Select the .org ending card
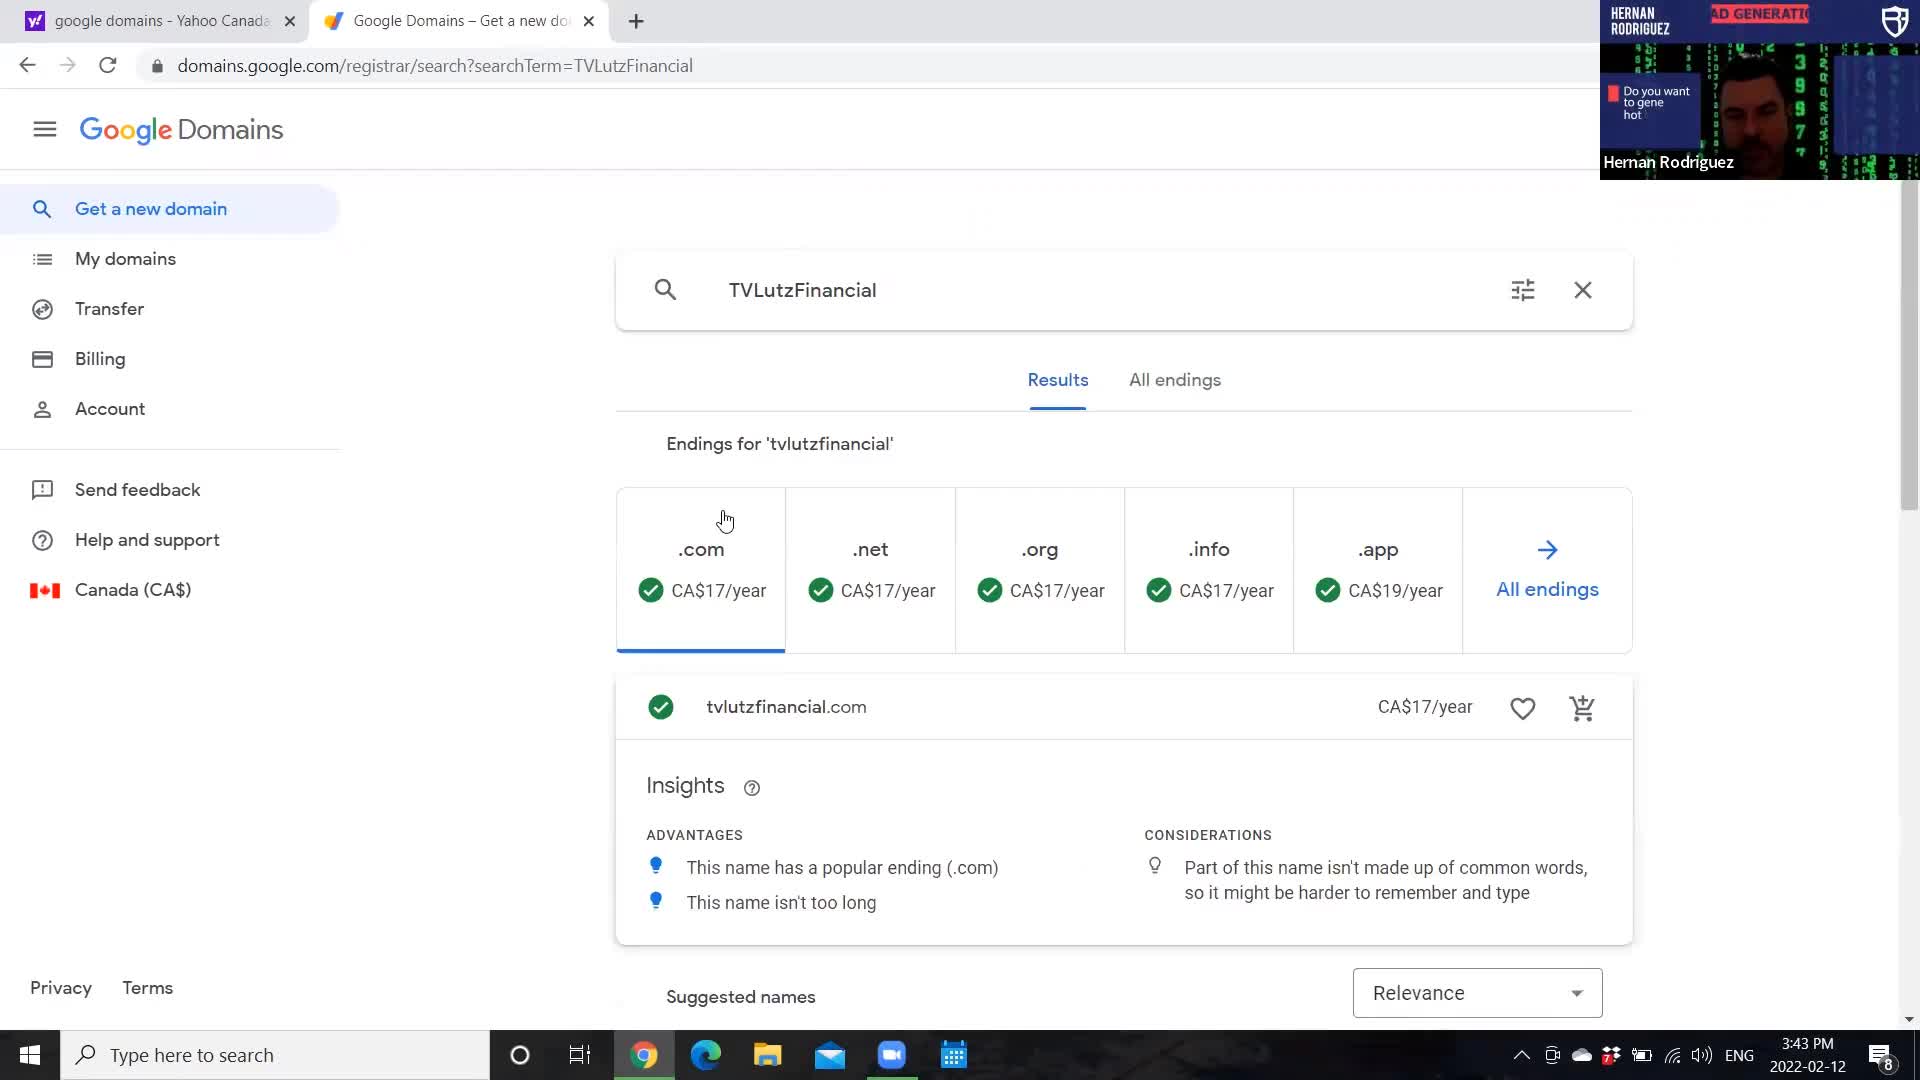Screen dimensions: 1920x1080 pyautogui.click(x=1040, y=570)
